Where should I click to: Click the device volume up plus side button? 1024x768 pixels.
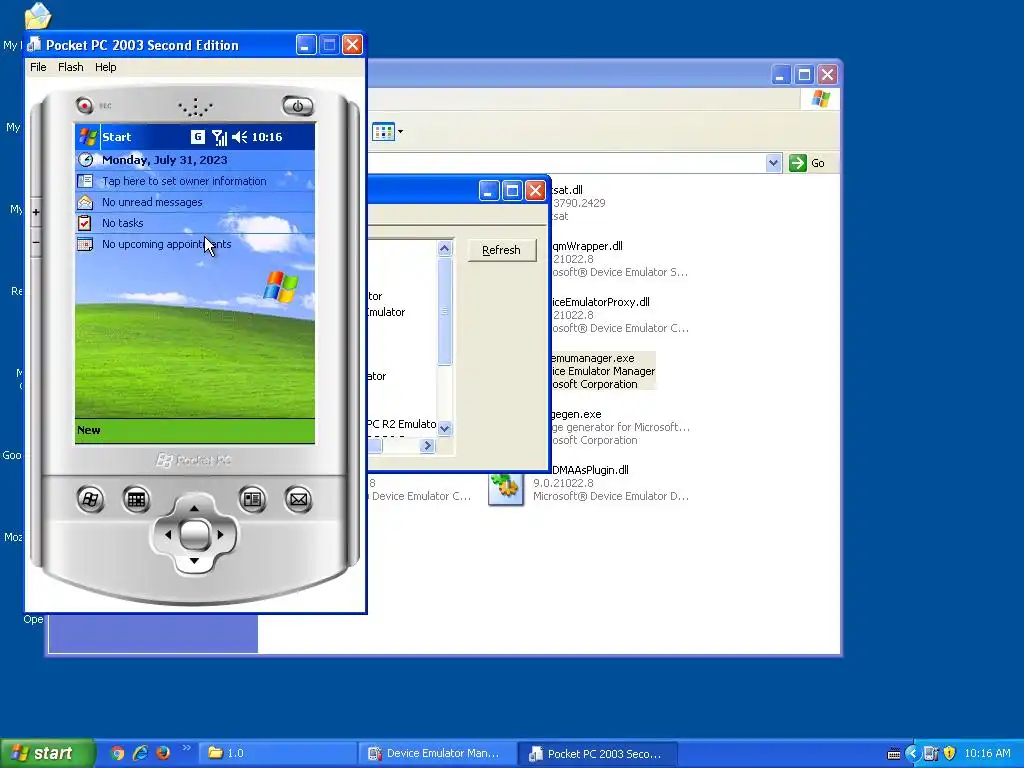36,212
